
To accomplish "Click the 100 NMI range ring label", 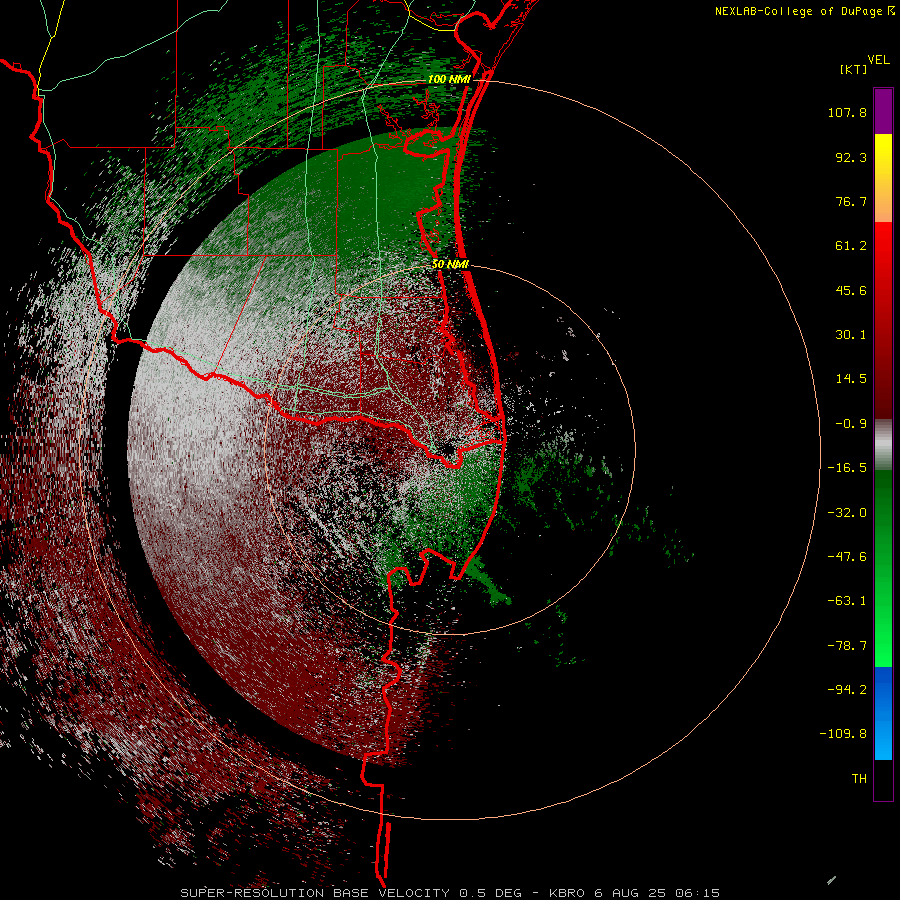I will point(449,79).
